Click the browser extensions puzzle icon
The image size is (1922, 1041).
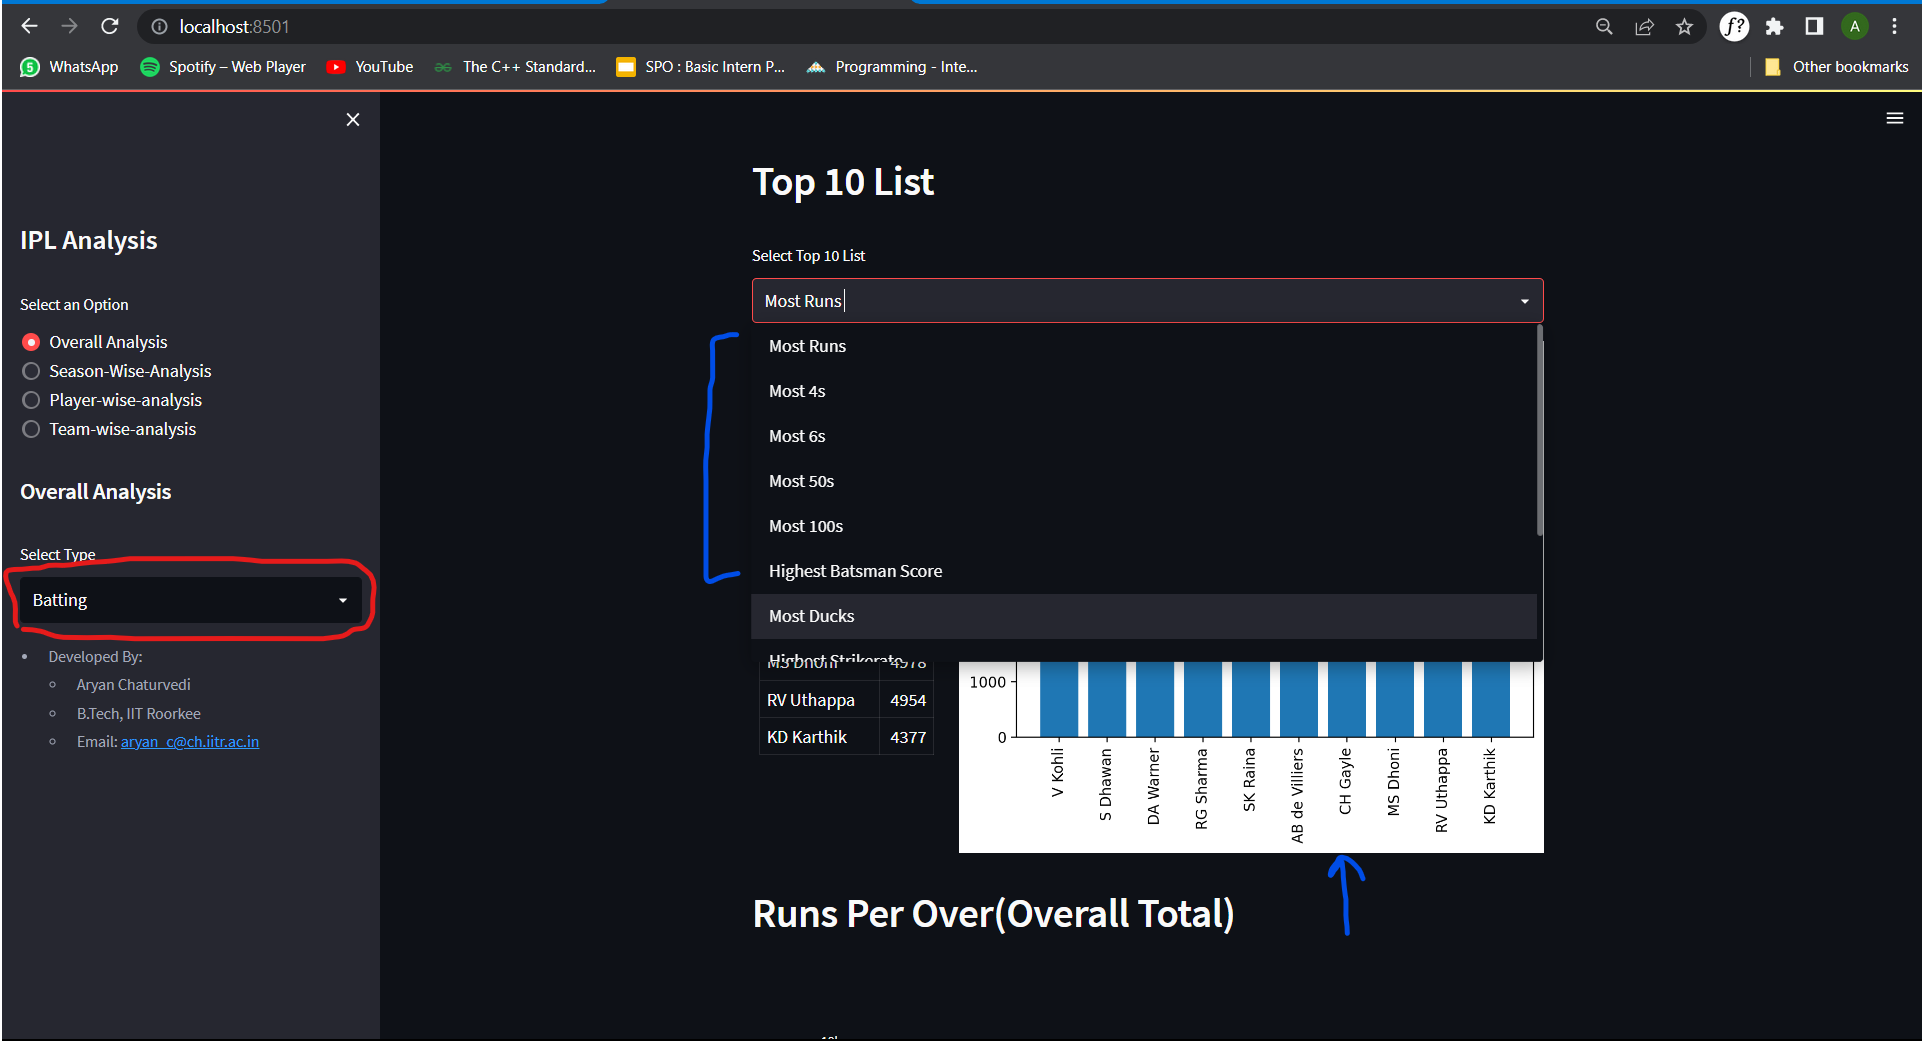1774,26
